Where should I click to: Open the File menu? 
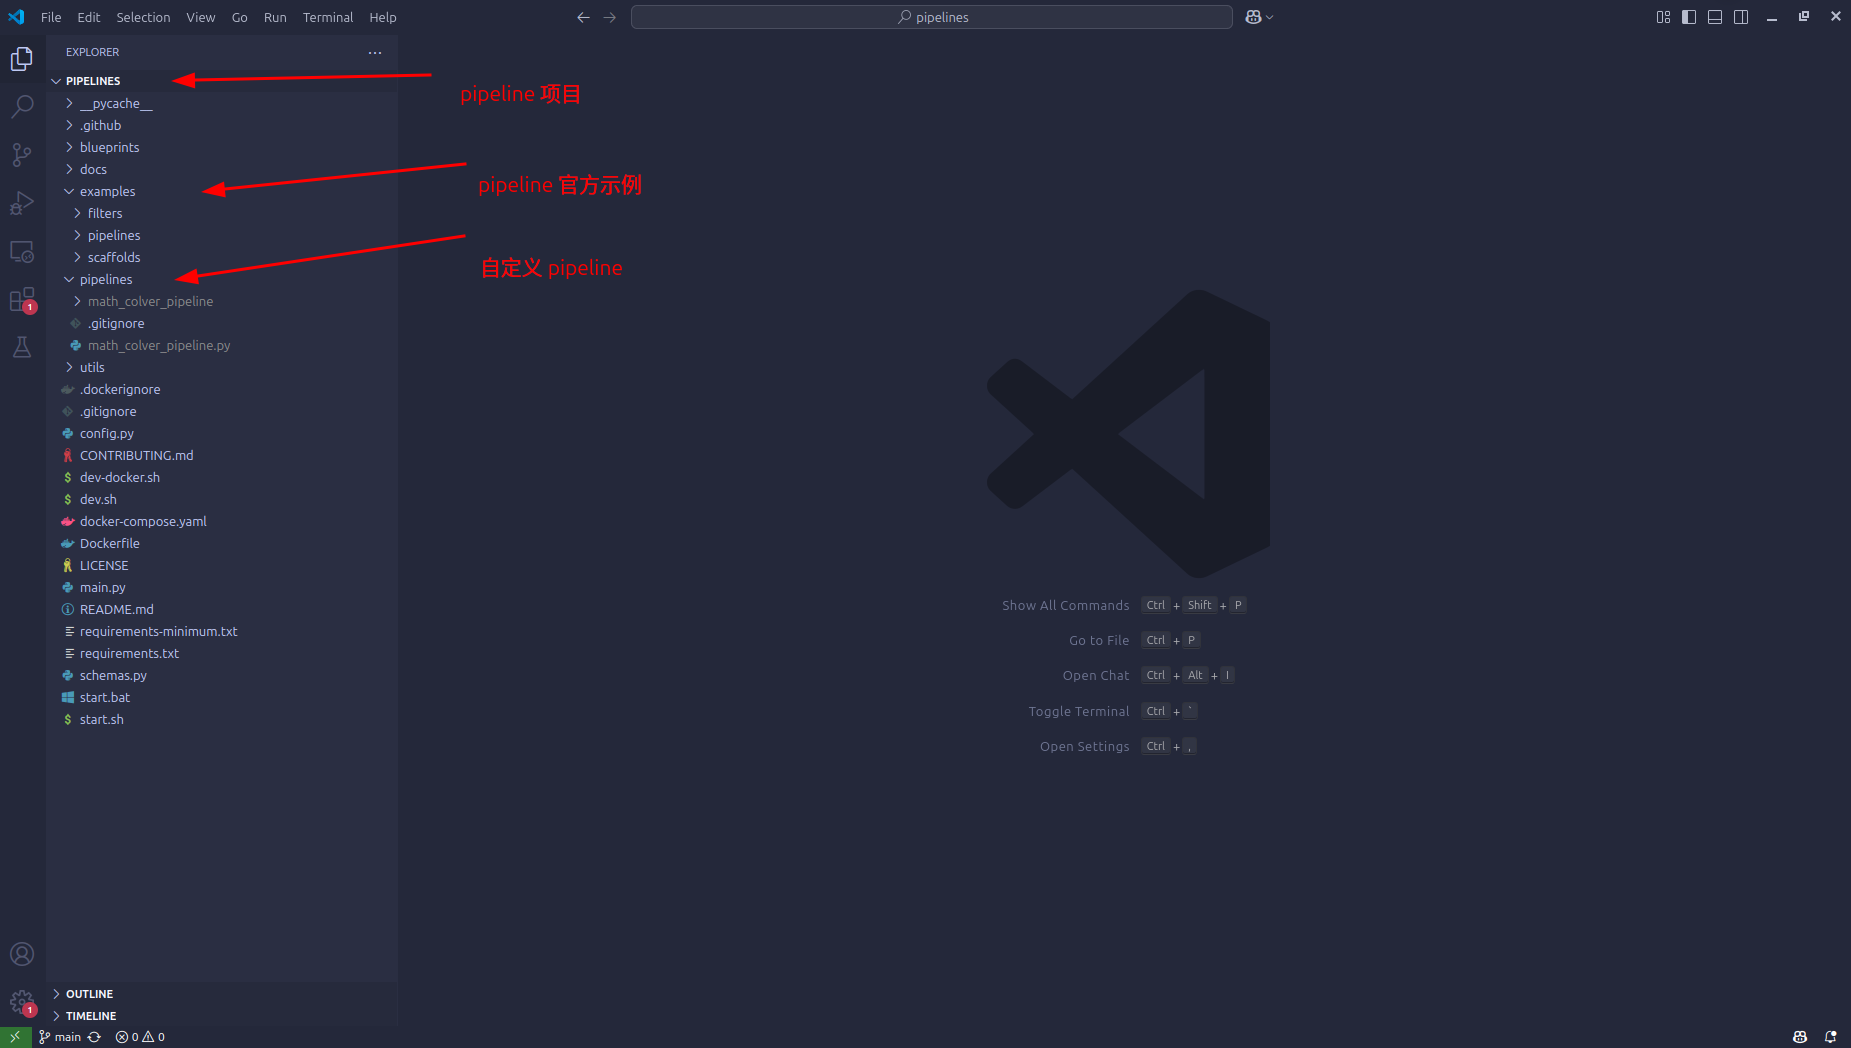[x=51, y=17]
